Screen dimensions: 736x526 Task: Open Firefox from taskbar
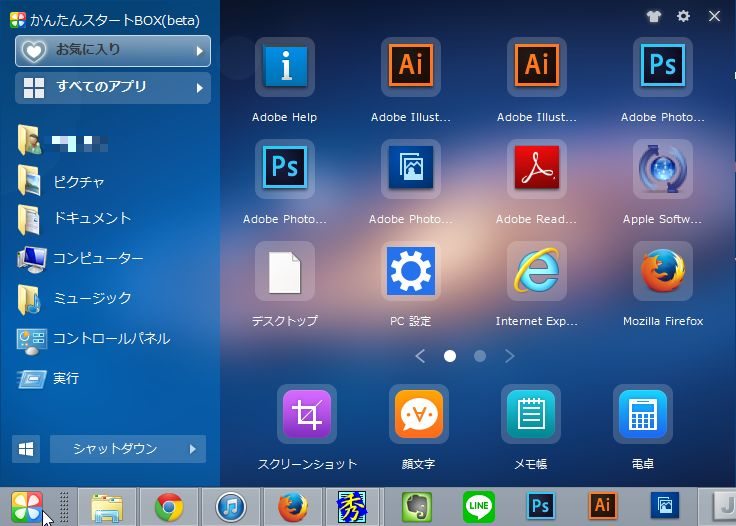(292, 507)
